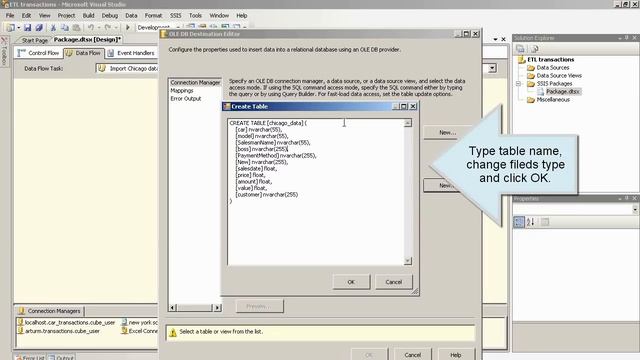Open the Data Flow Task combo box arrow
The width and height of the screenshot is (640, 360).
493,68
